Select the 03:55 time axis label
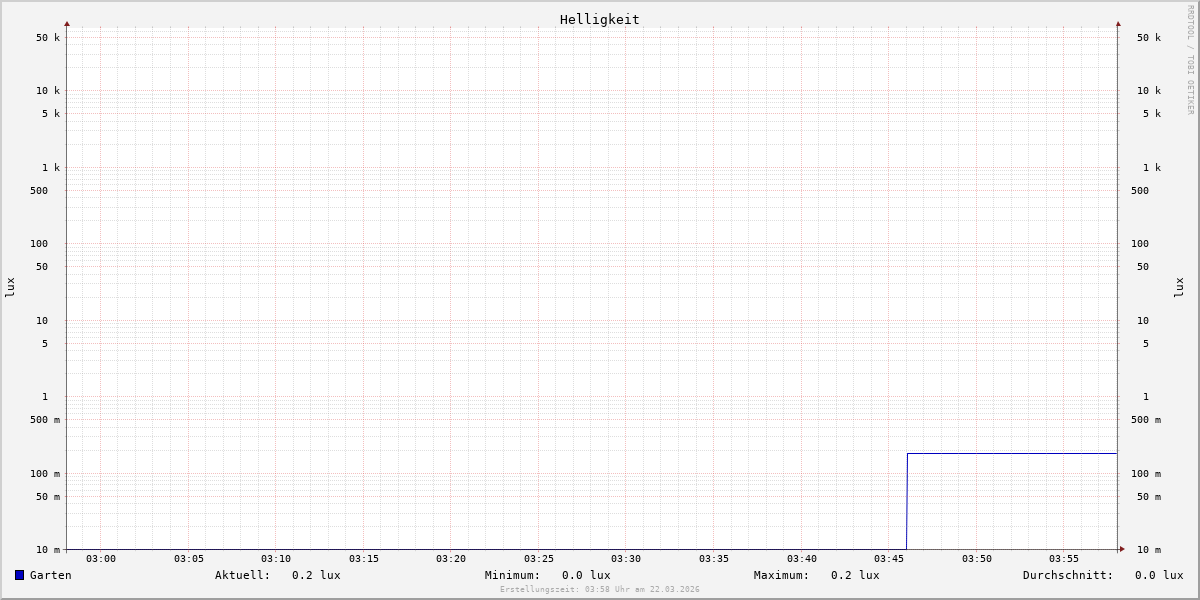1200x600 pixels. pyautogui.click(x=1064, y=559)
